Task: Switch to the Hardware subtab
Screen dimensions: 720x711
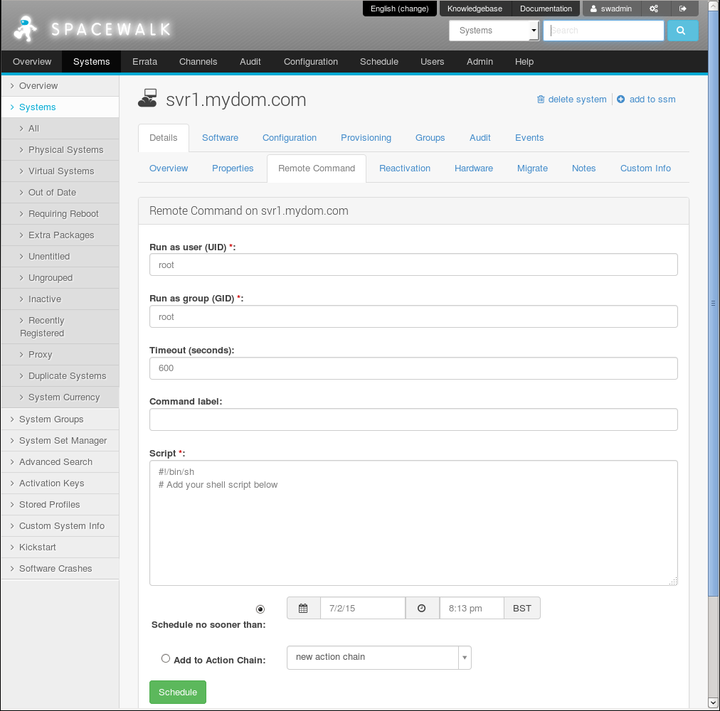Action: 473,168
